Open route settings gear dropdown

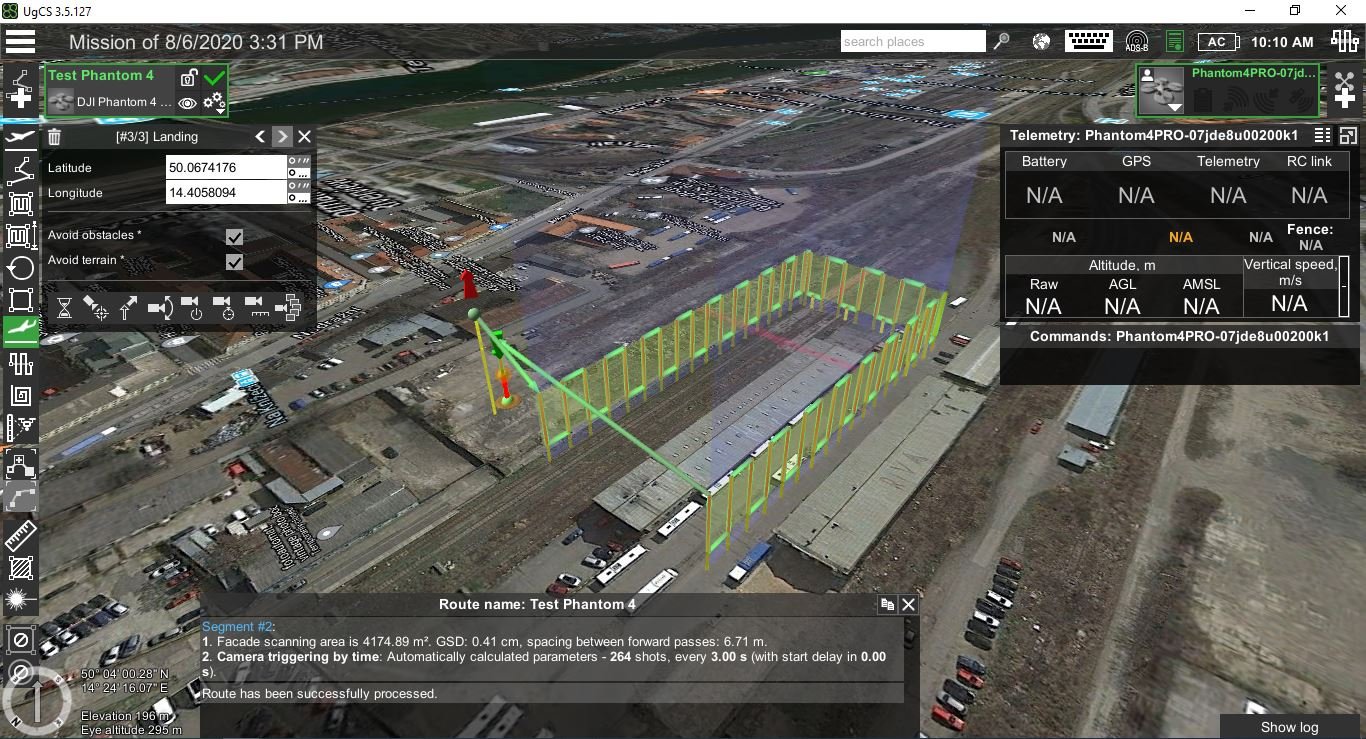pyautogui.click(x=214, y=103)
